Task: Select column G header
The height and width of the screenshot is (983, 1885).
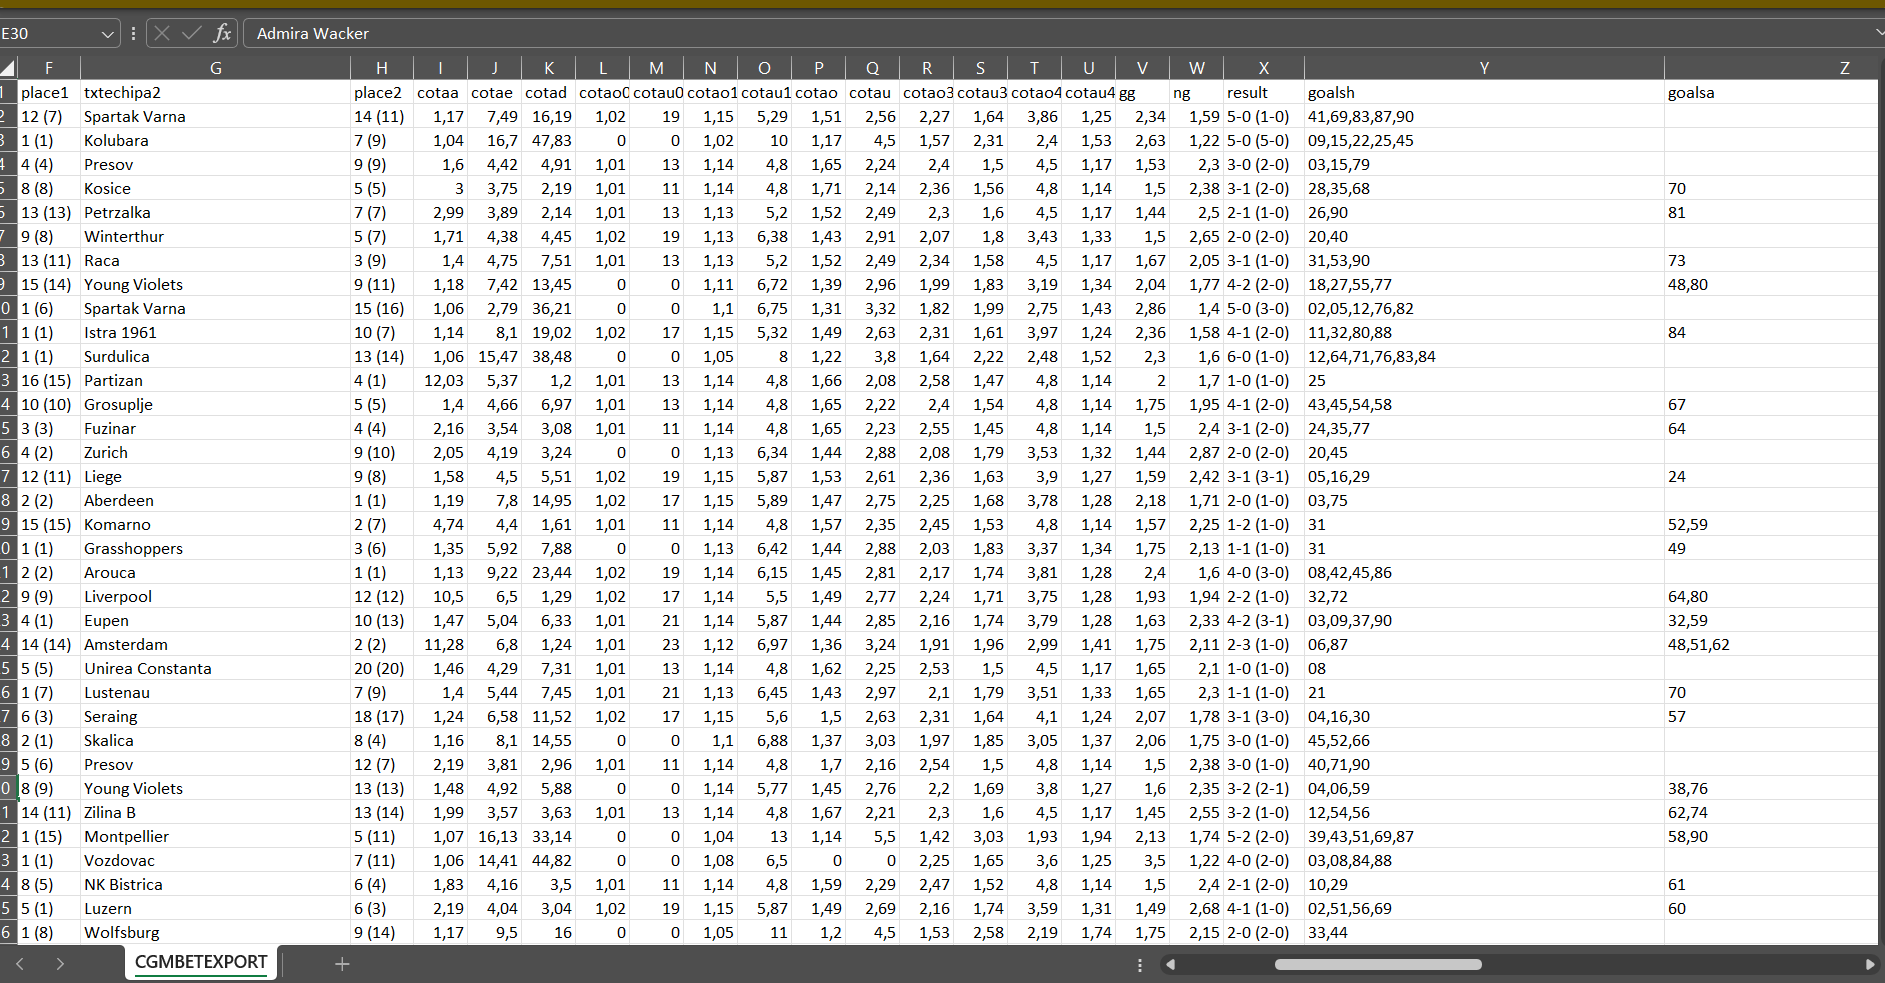Action: point(215,68)
